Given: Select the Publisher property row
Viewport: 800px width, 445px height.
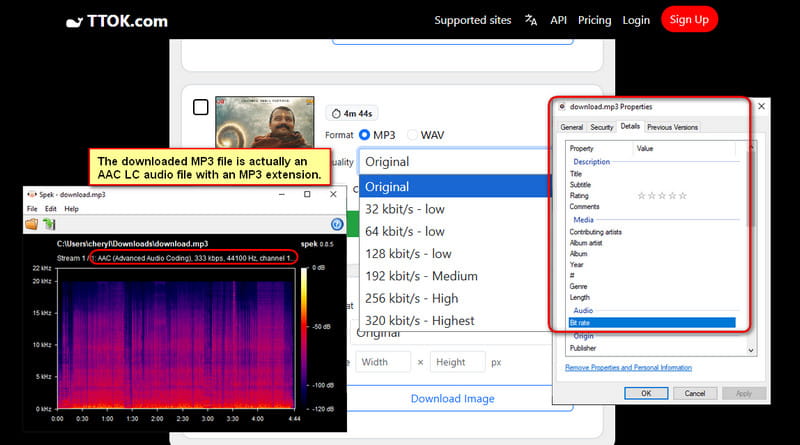Looking at the screenshot, I should [x=652, y=348].
